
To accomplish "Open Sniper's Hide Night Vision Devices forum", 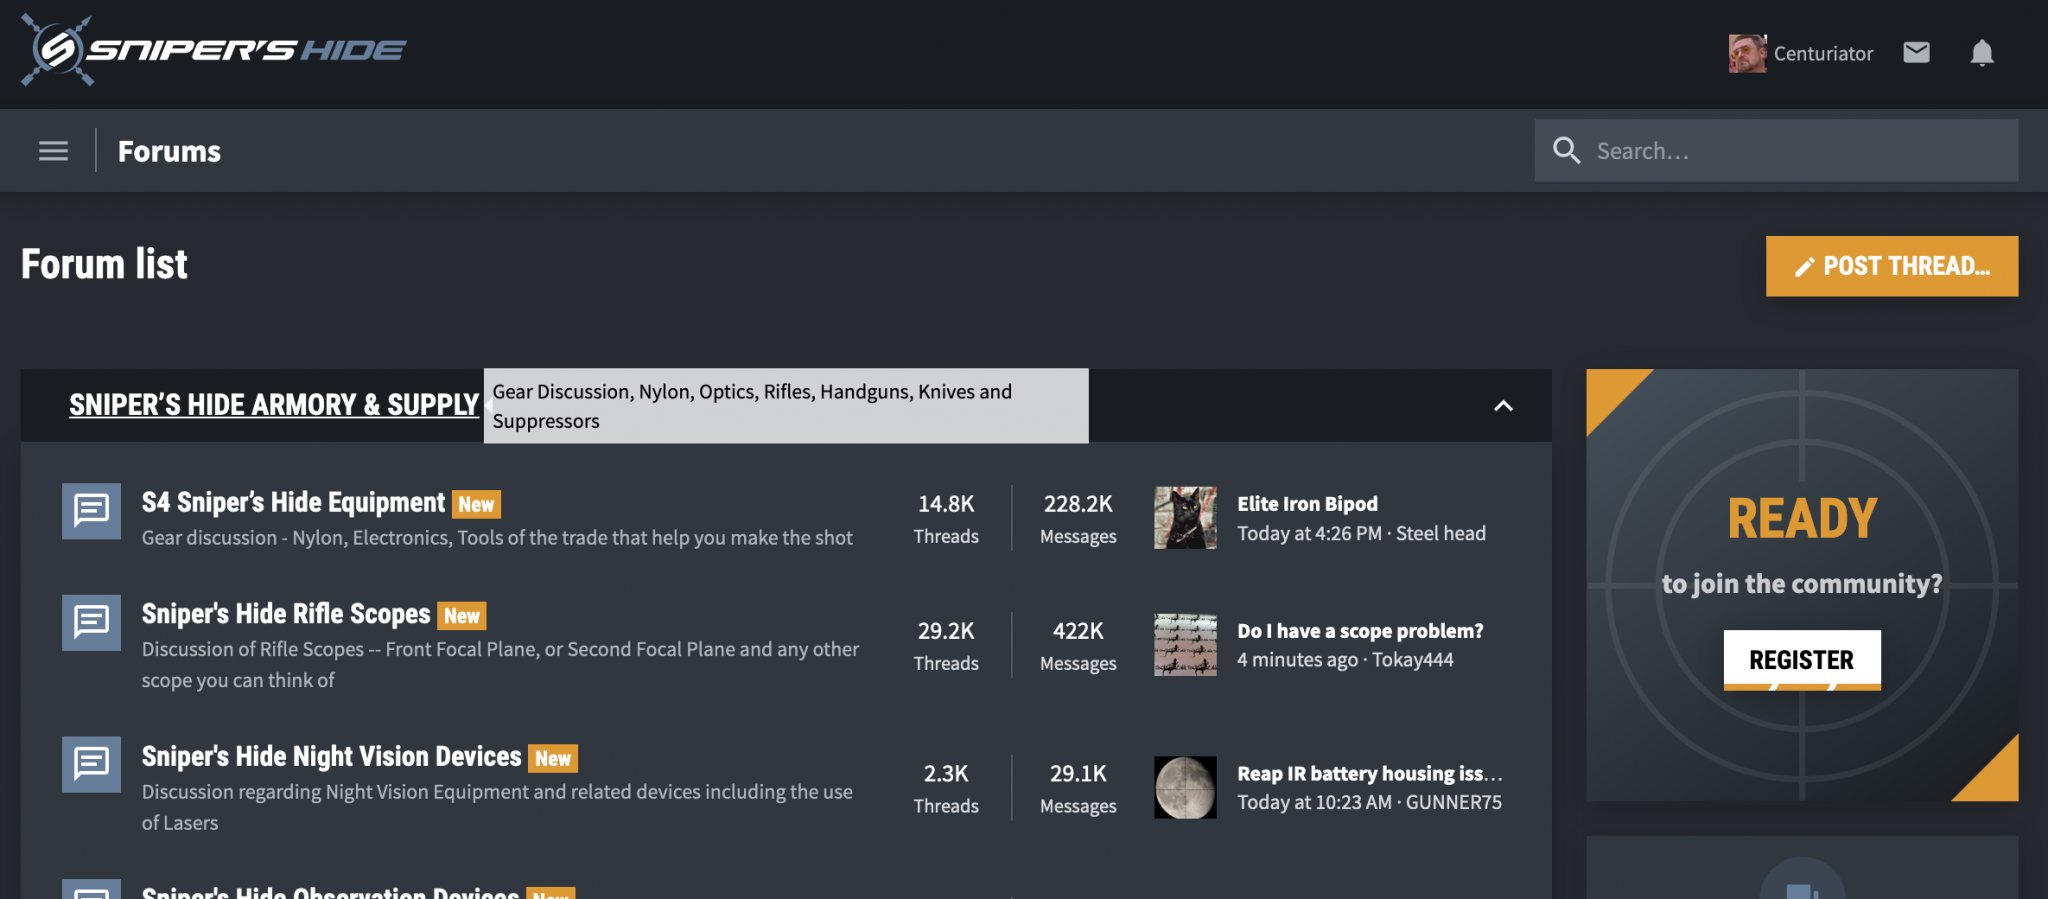I will tap(331, 757).
